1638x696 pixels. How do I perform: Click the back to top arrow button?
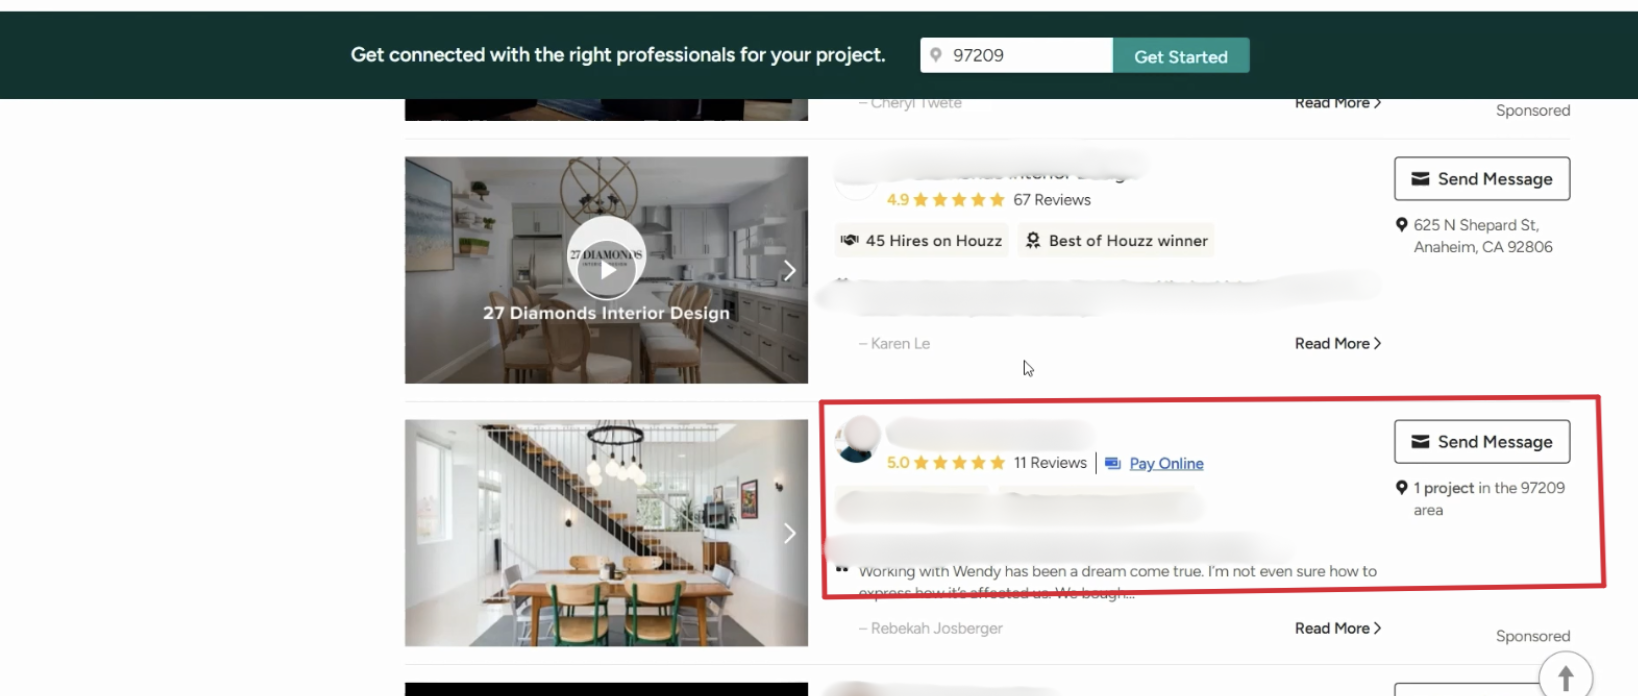1566,676
